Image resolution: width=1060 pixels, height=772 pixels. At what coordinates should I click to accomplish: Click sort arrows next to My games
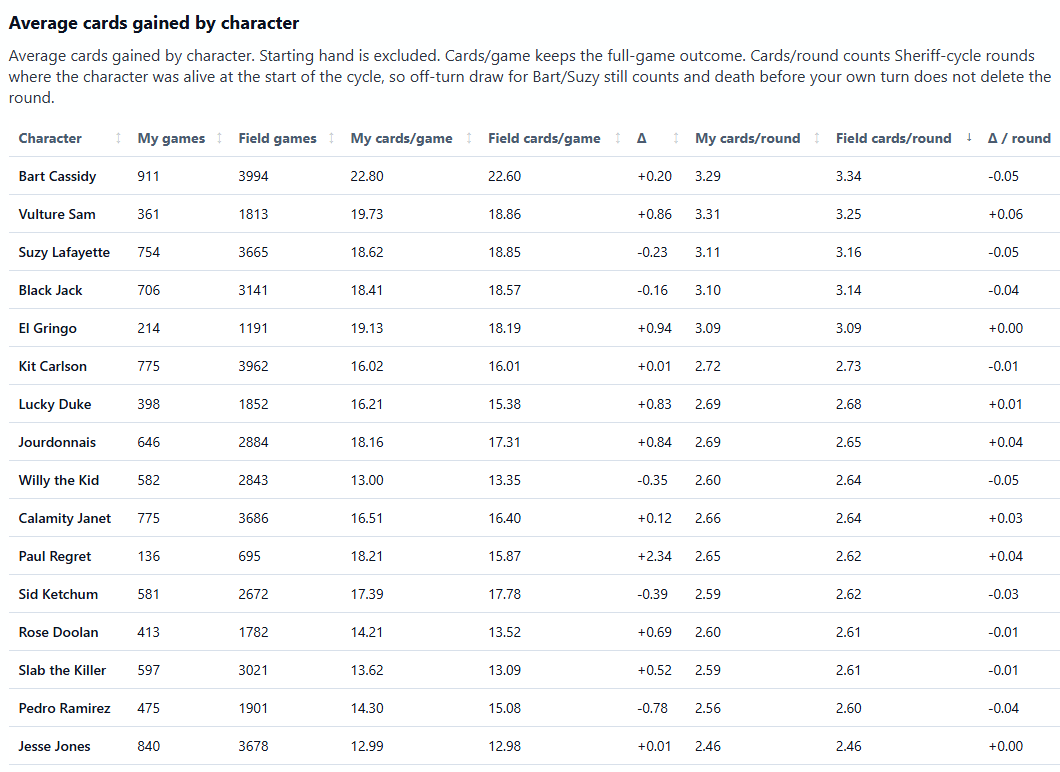click(220, 139)
